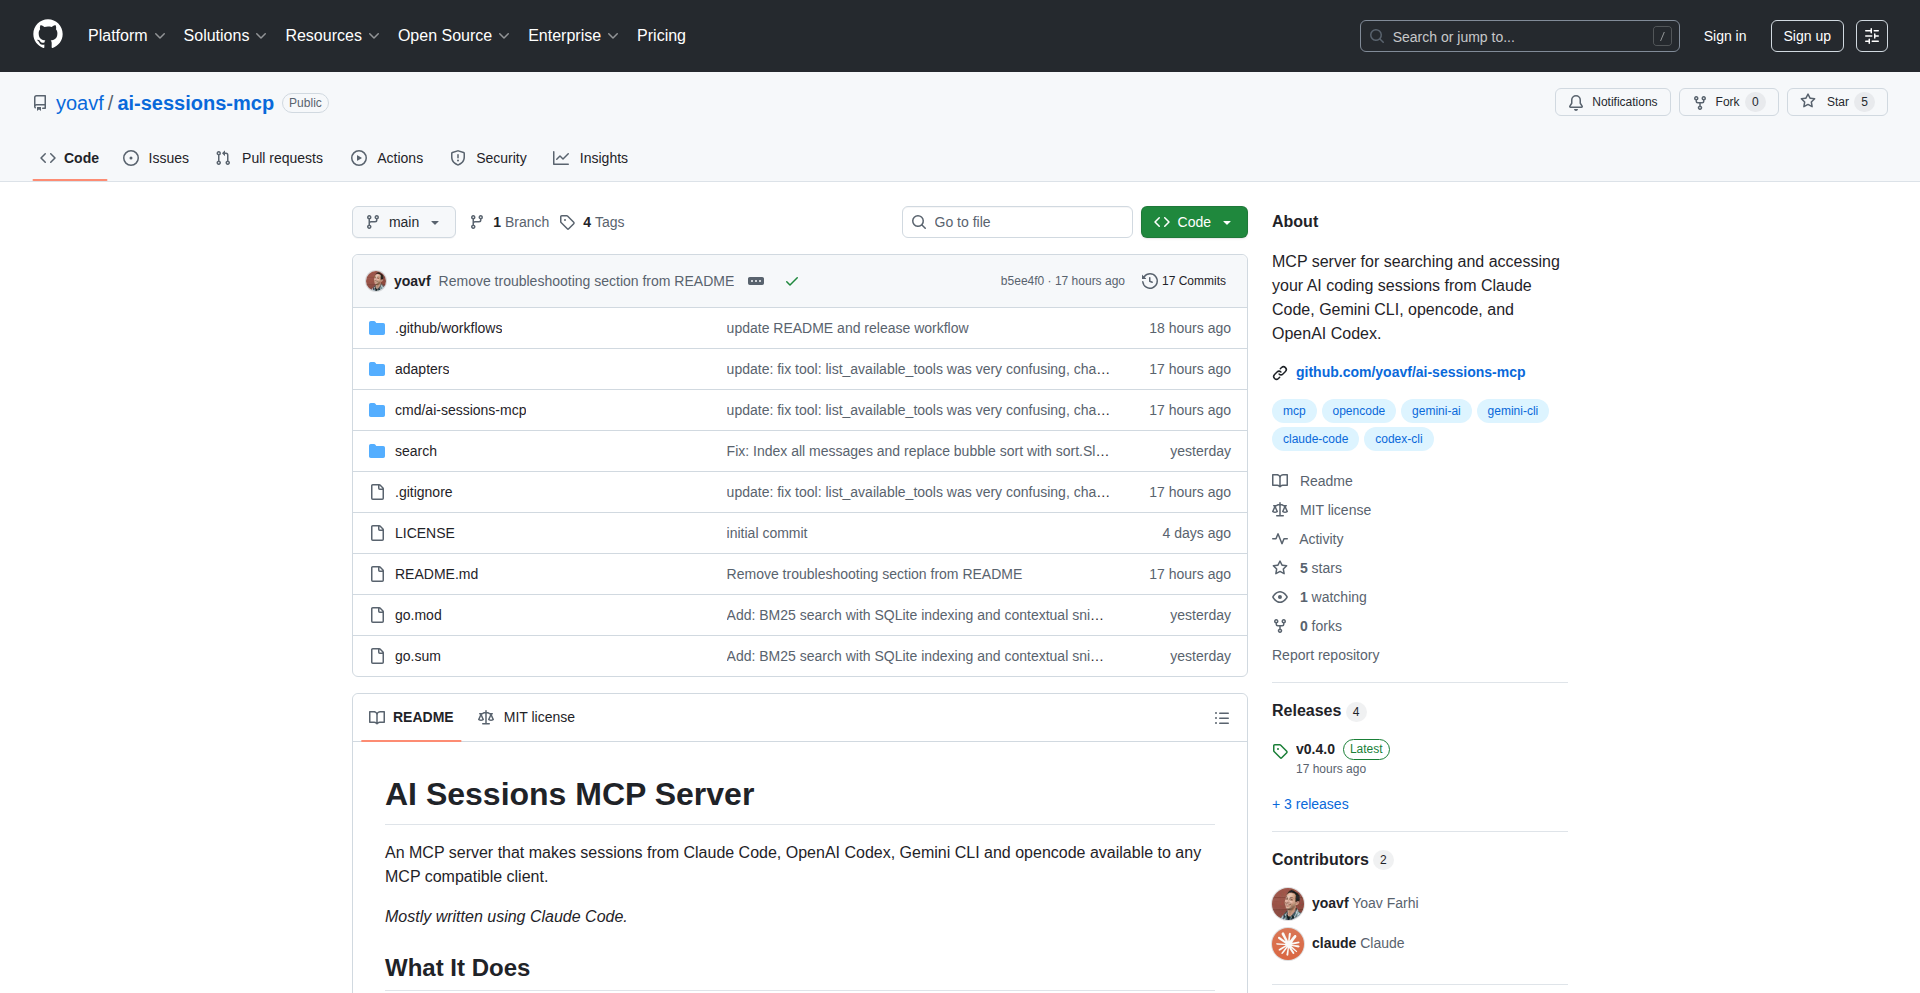
Task: Click the claude contributor avatar
Action: [x=1287, y=943]
